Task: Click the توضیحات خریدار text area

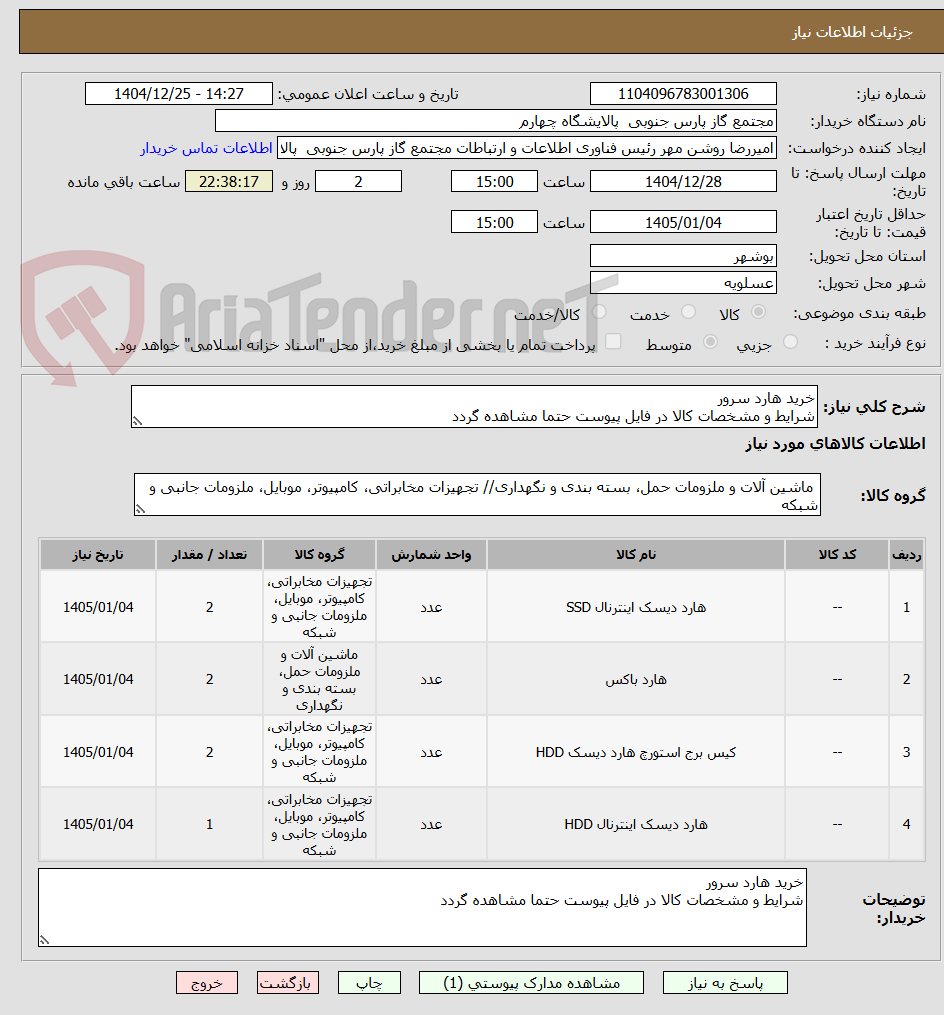Action: (422, 908)
